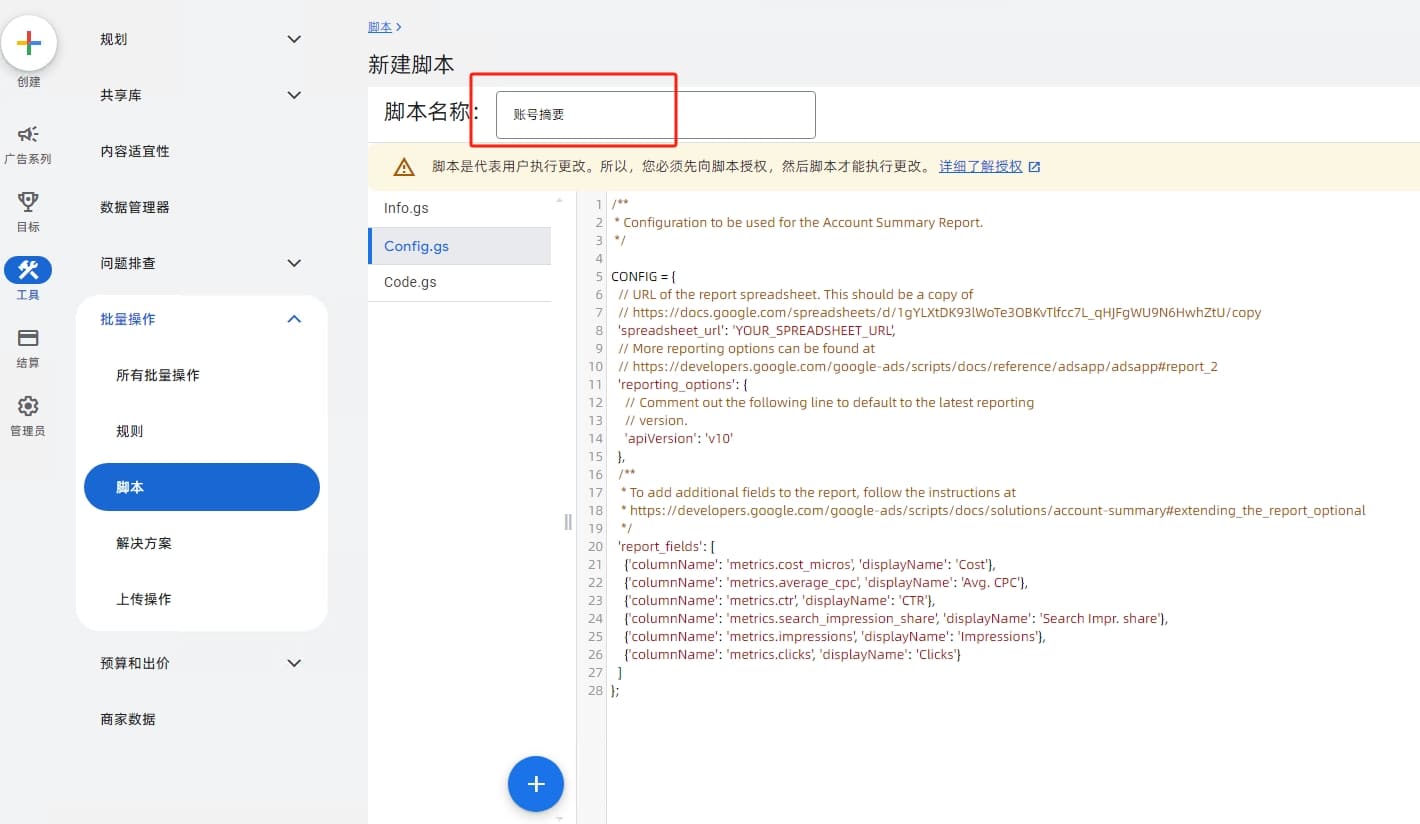Viewport: 1420px width, 824px height.
Task: Click the docs.google.com spreadsheet URL comment
Action: (940, 312)
